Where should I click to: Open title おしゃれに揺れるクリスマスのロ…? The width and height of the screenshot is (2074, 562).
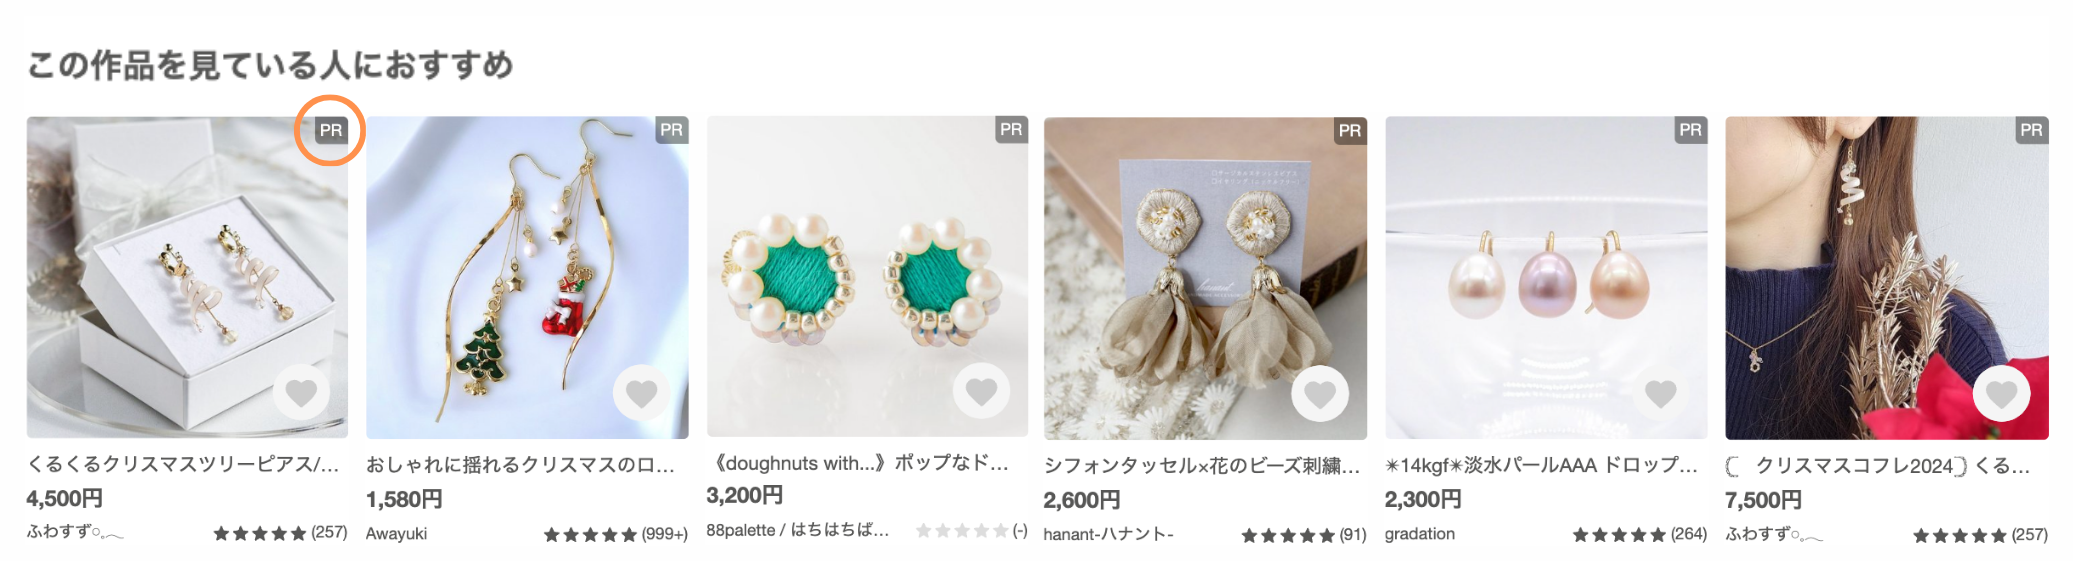(520, 465)
